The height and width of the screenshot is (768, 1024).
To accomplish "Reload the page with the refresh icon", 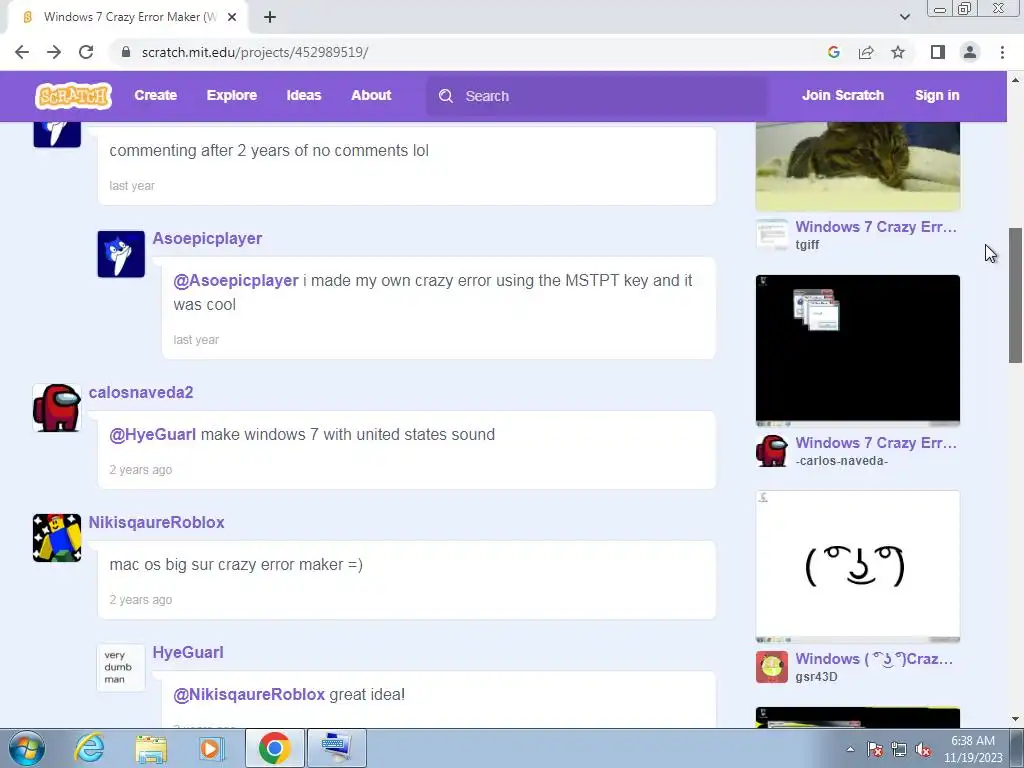I will 86,52.
